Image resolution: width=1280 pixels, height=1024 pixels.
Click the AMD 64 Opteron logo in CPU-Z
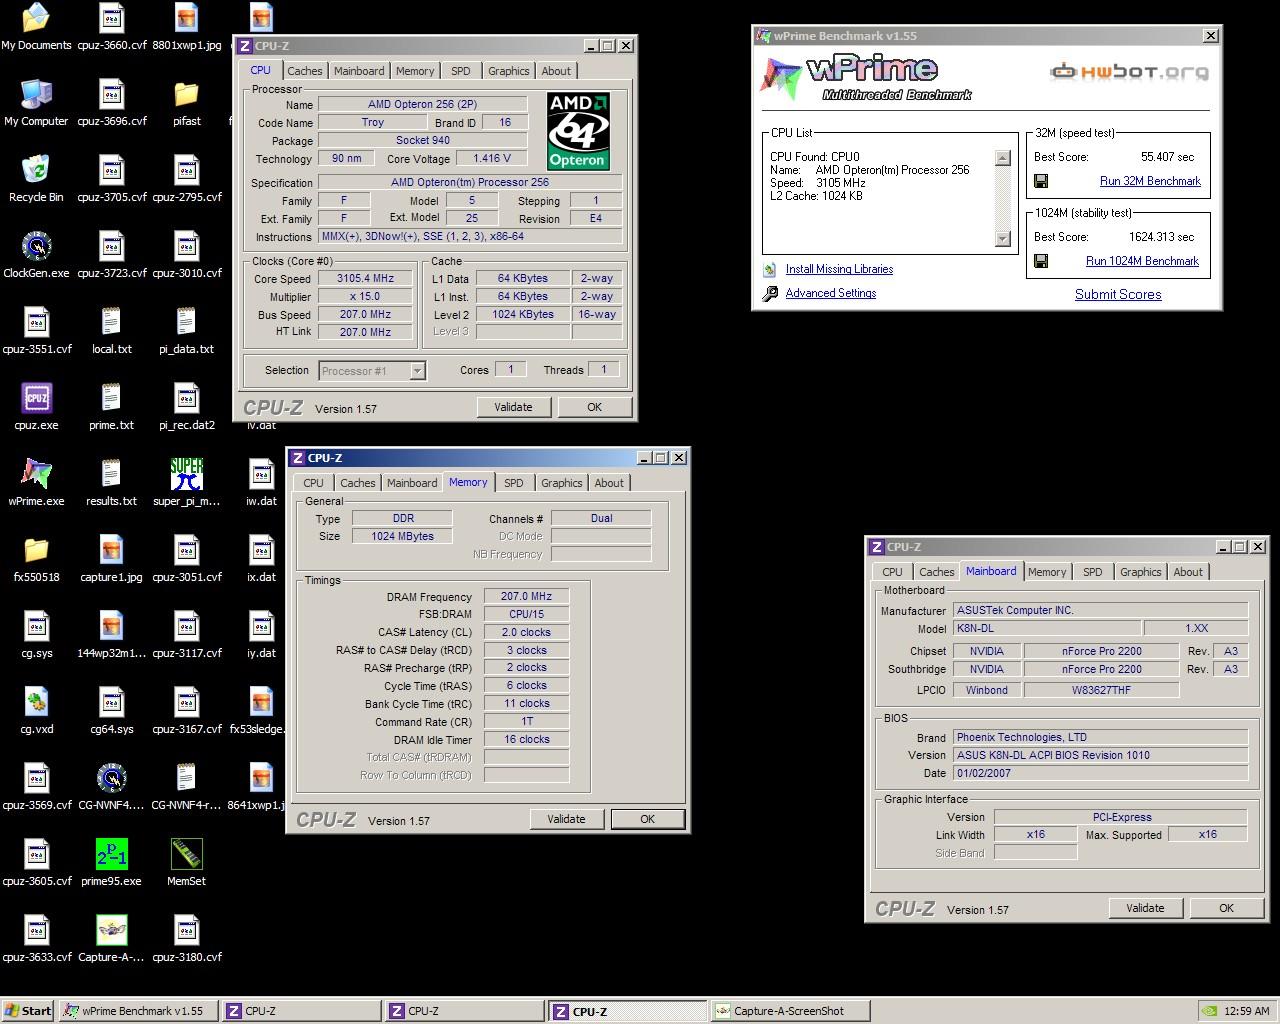(x=578, y=132)
